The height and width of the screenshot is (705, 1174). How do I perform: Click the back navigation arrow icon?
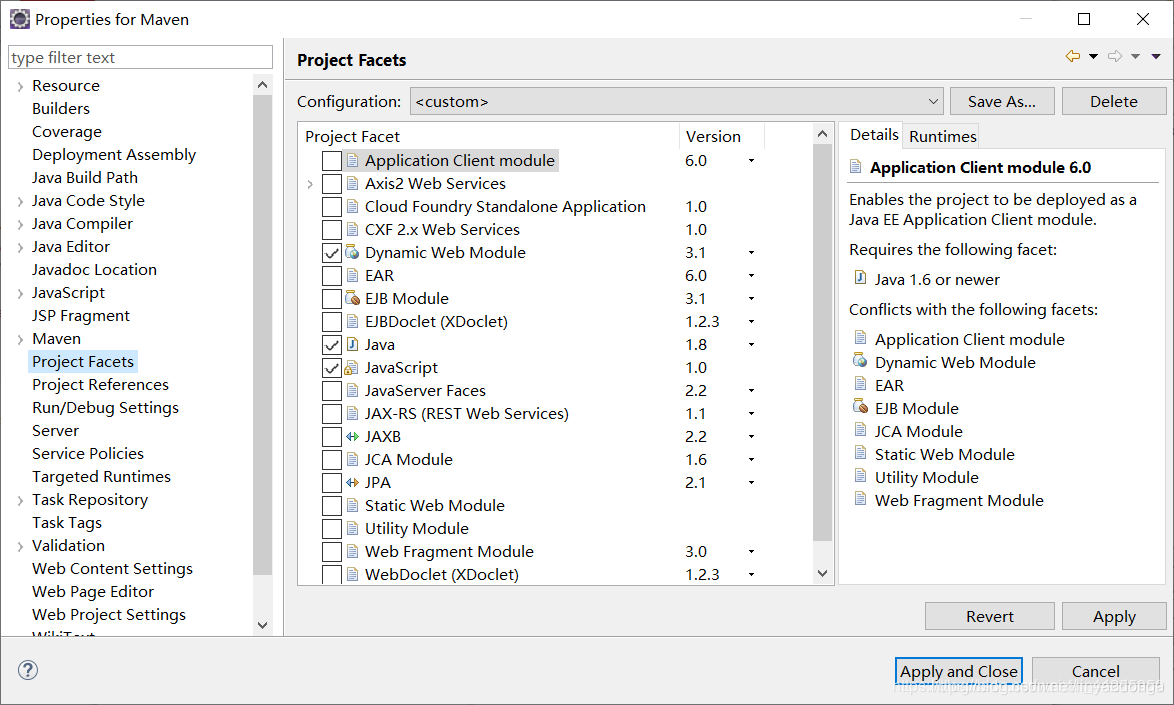tap(1073, 56)
